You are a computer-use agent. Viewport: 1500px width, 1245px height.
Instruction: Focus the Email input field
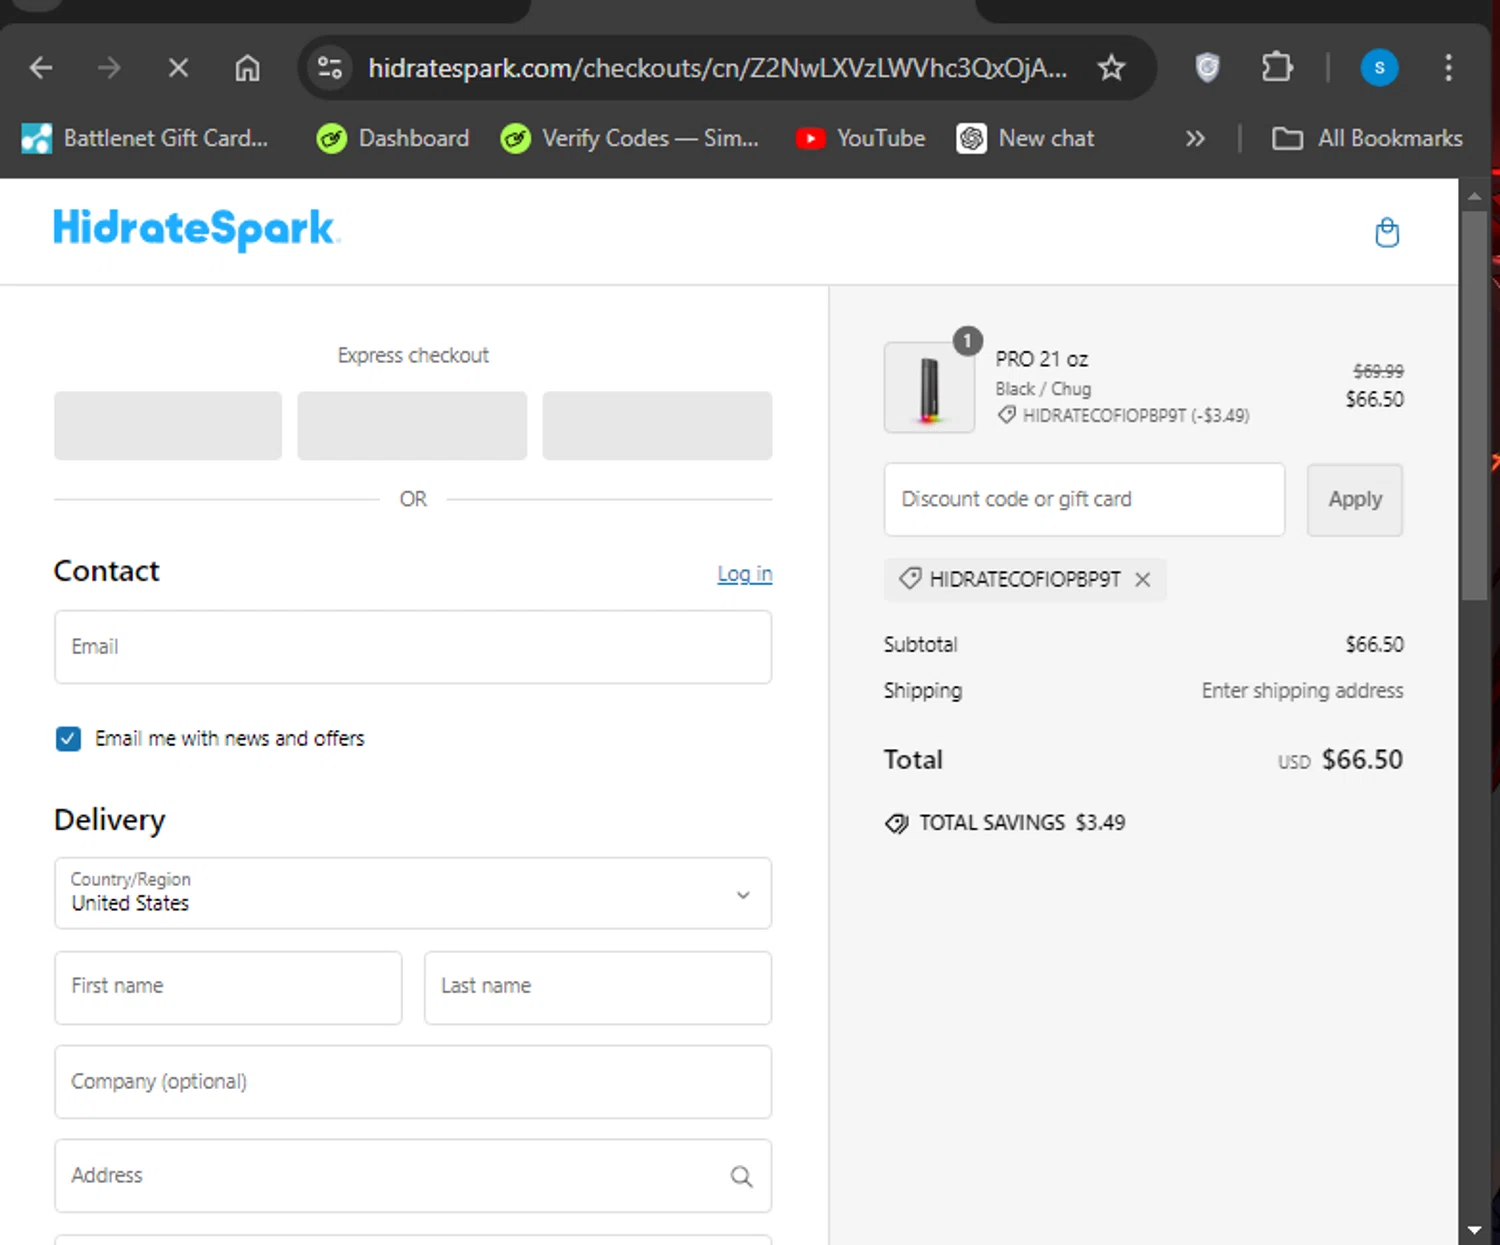(413, 647)
